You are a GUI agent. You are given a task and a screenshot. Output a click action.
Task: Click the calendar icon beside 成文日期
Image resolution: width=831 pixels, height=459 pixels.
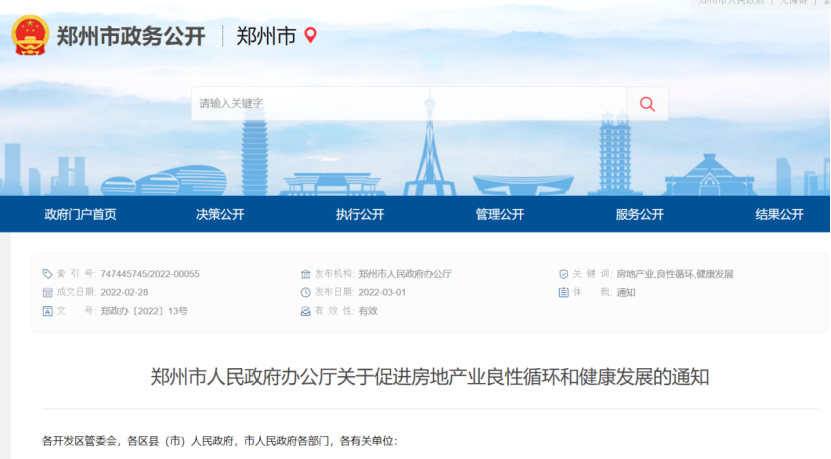tap(47, 293)
